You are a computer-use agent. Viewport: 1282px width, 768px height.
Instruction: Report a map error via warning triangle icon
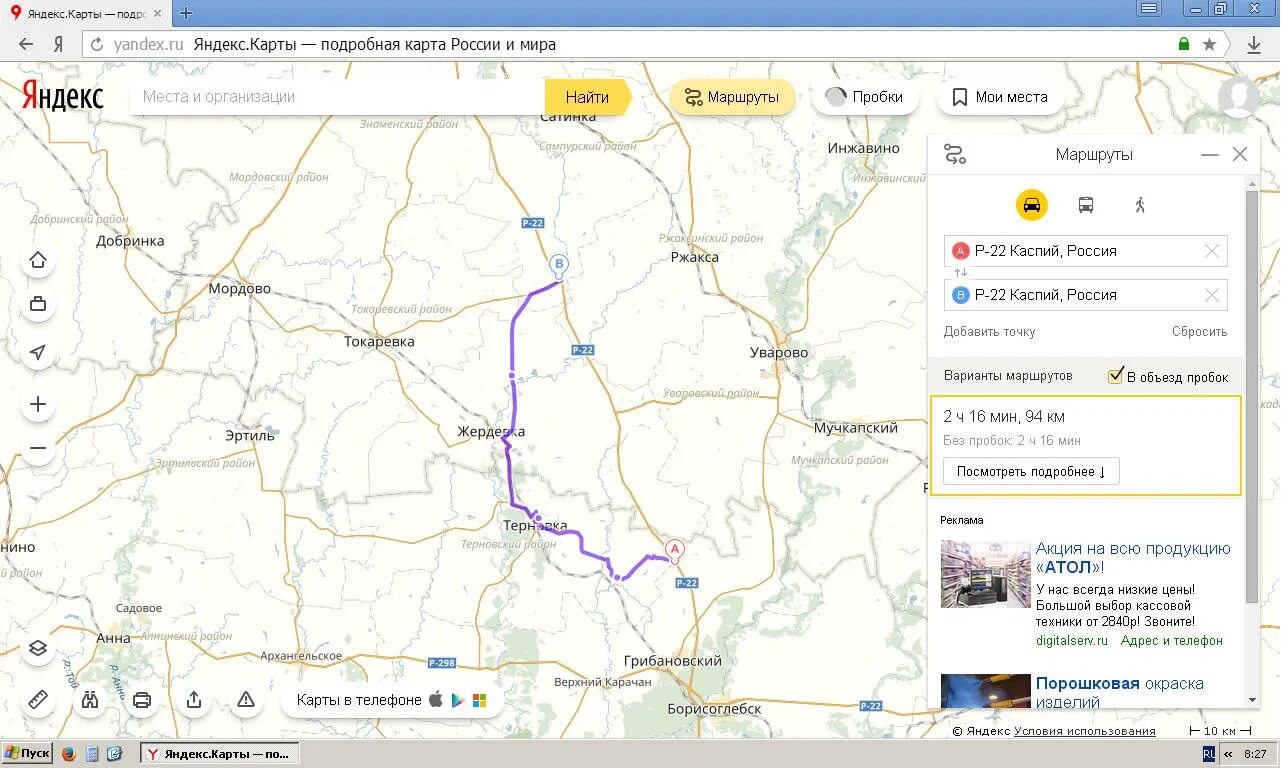point(246,700)
